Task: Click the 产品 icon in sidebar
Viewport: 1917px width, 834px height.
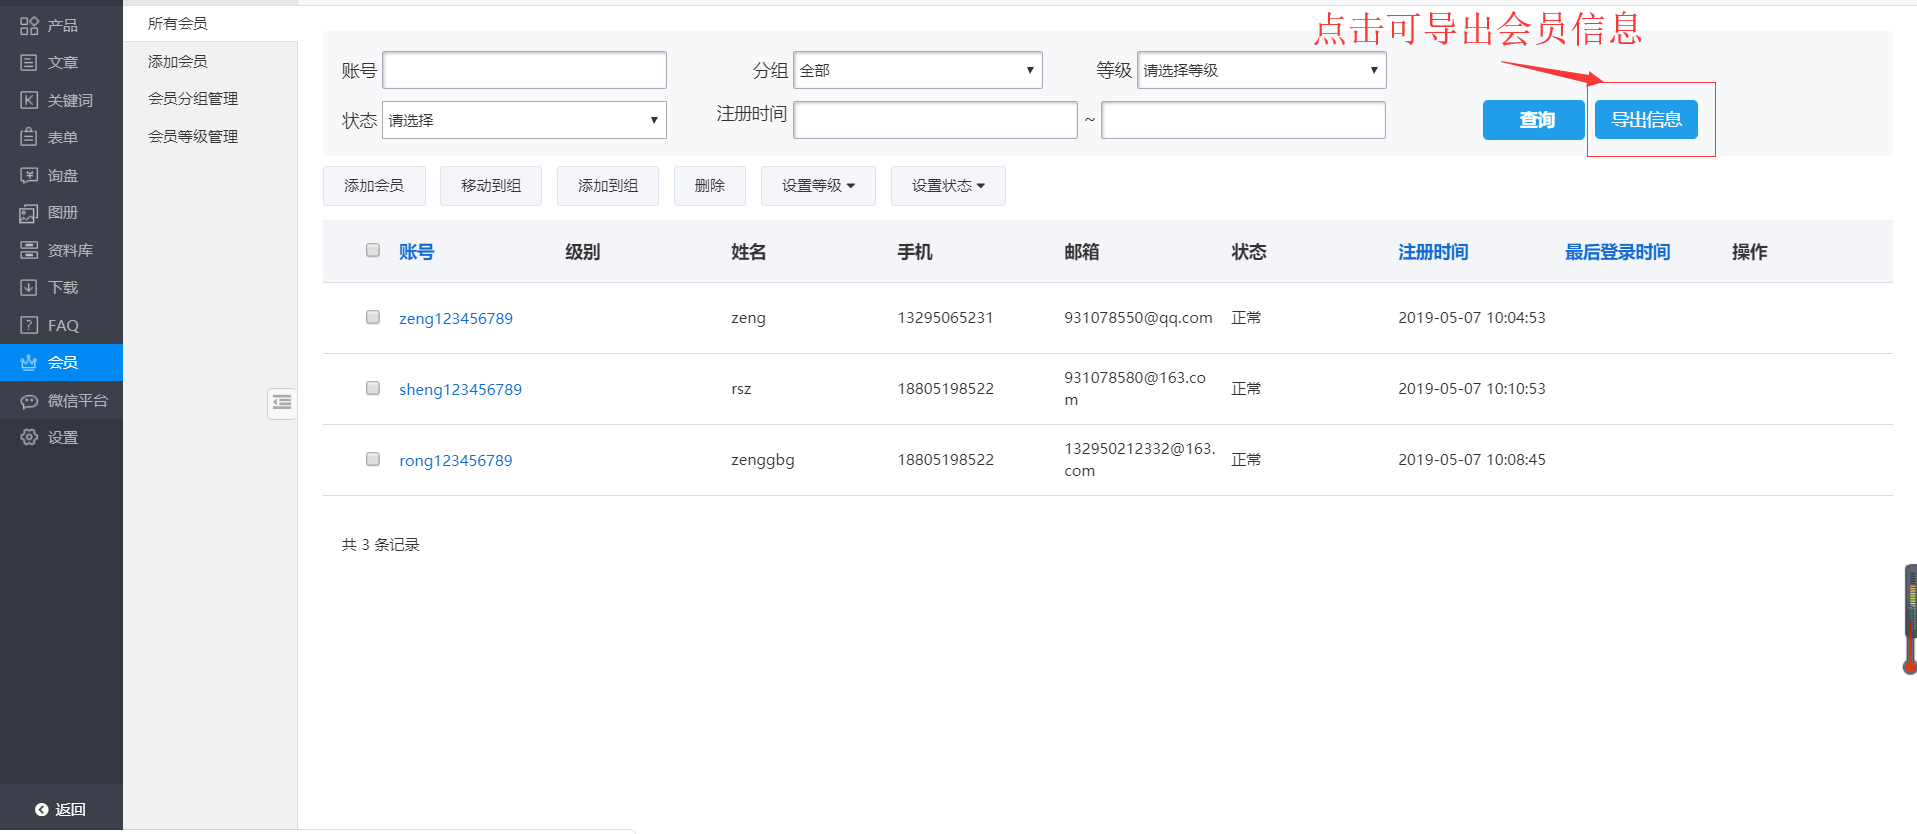Action: pyautogui.click(x=29, y=26)
